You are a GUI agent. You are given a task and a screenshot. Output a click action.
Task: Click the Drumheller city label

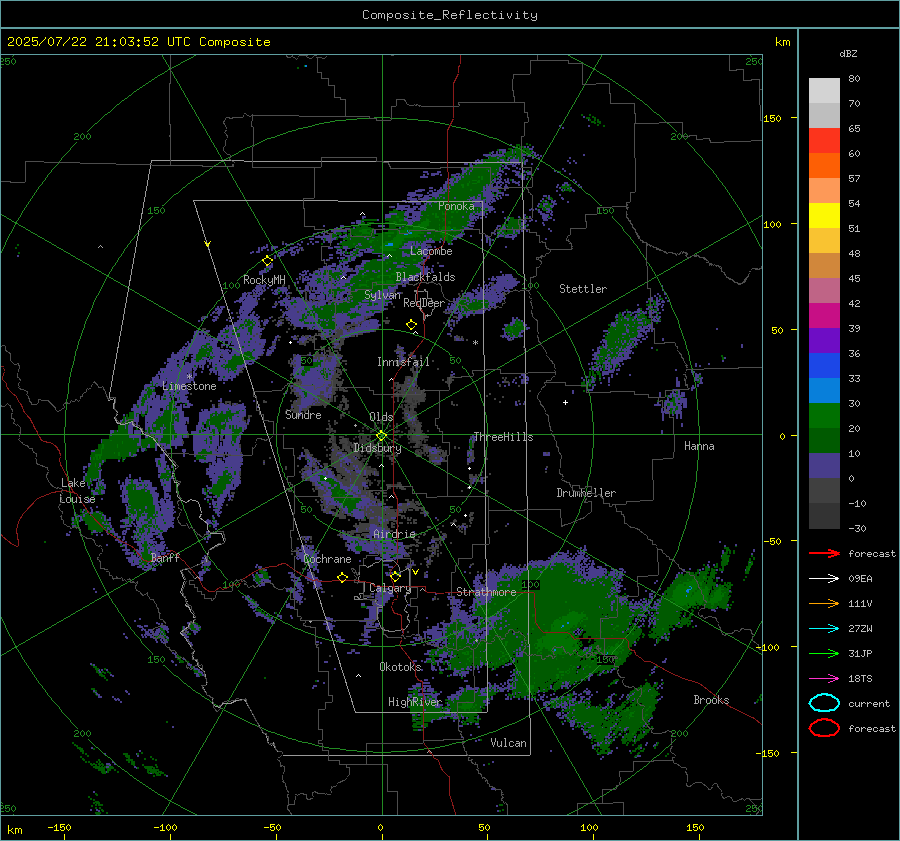(586, 493)
